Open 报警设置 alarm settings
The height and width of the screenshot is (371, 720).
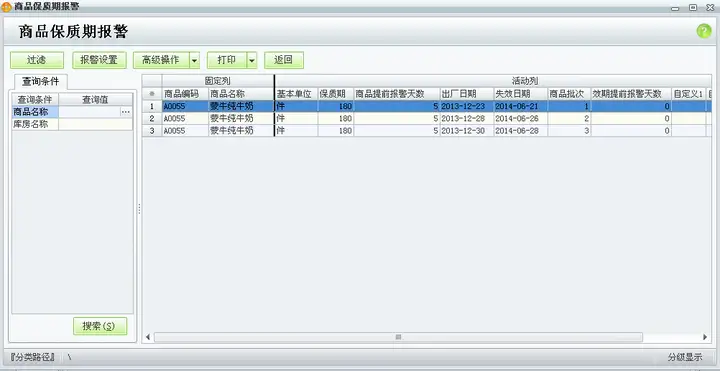click(99, 60)
